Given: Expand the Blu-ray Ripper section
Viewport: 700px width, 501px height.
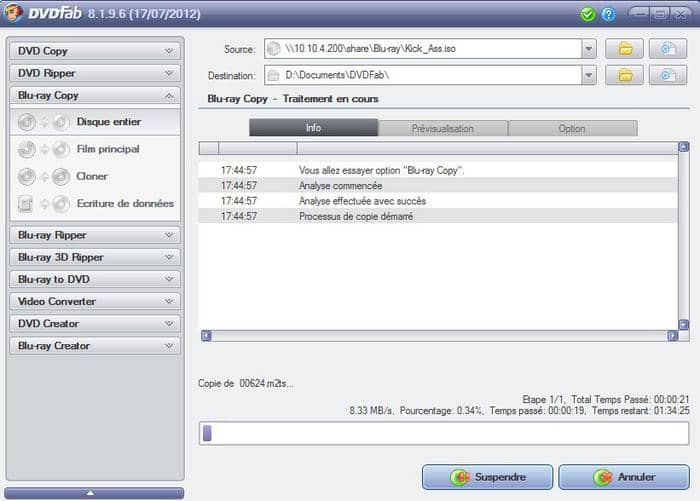Looking at the screenshot, I should pyautogui.click(x=95, y=235).
